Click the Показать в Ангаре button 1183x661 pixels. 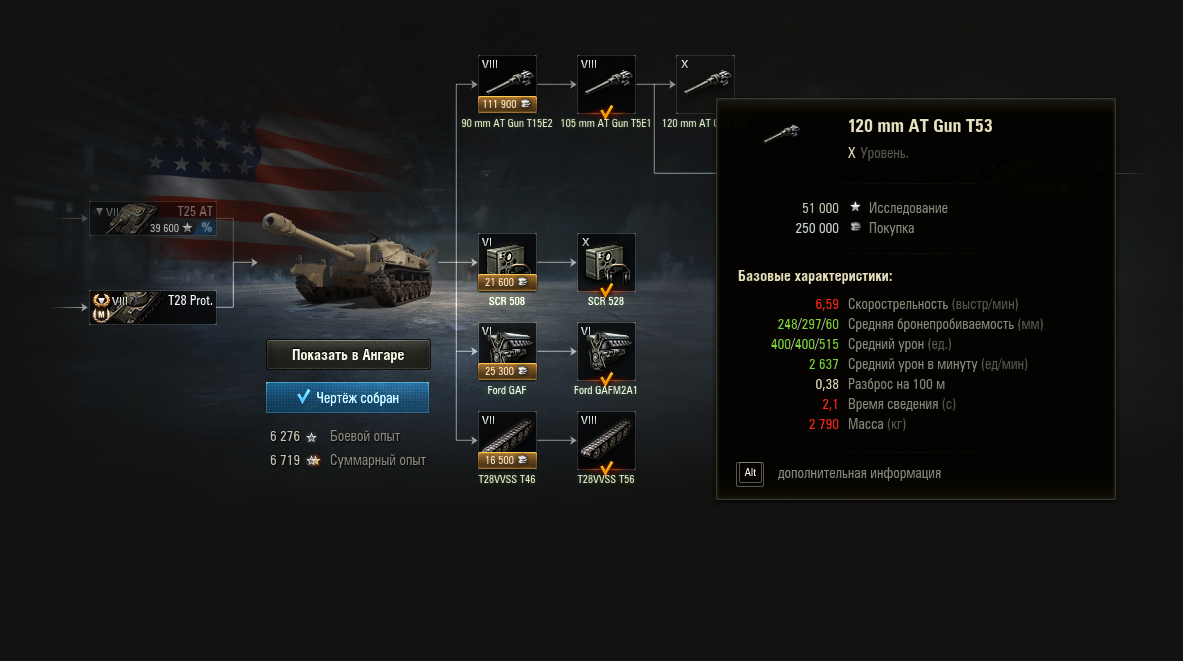[x=348, y=355]
